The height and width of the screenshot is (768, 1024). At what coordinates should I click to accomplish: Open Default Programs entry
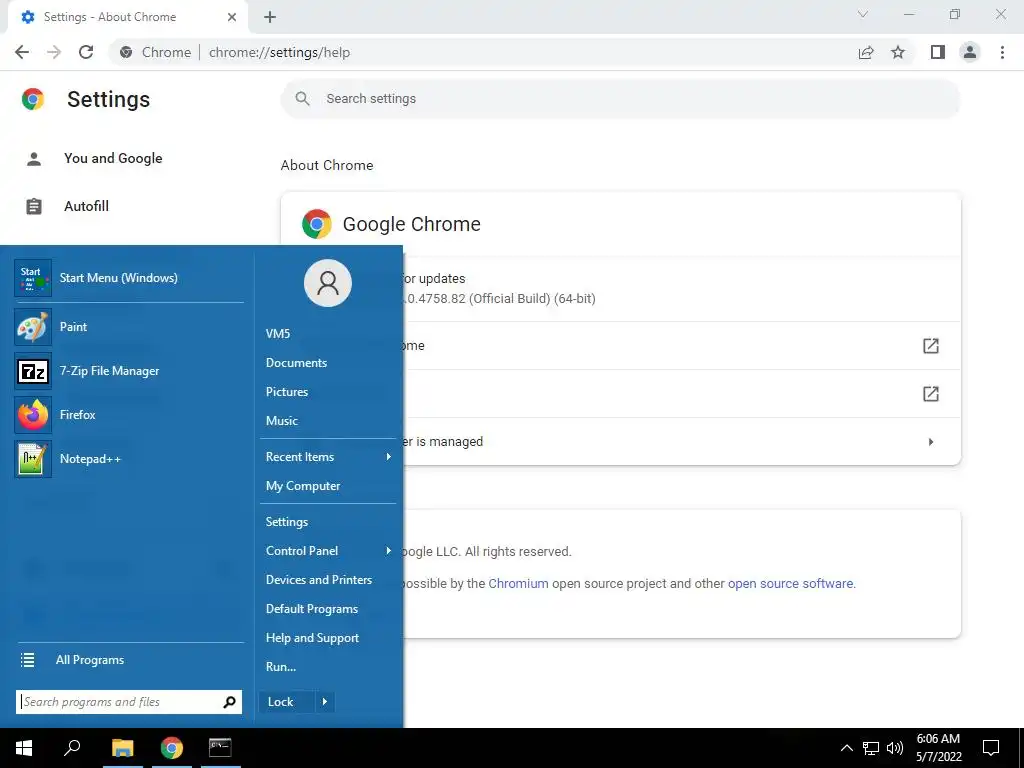click(312, 609)
